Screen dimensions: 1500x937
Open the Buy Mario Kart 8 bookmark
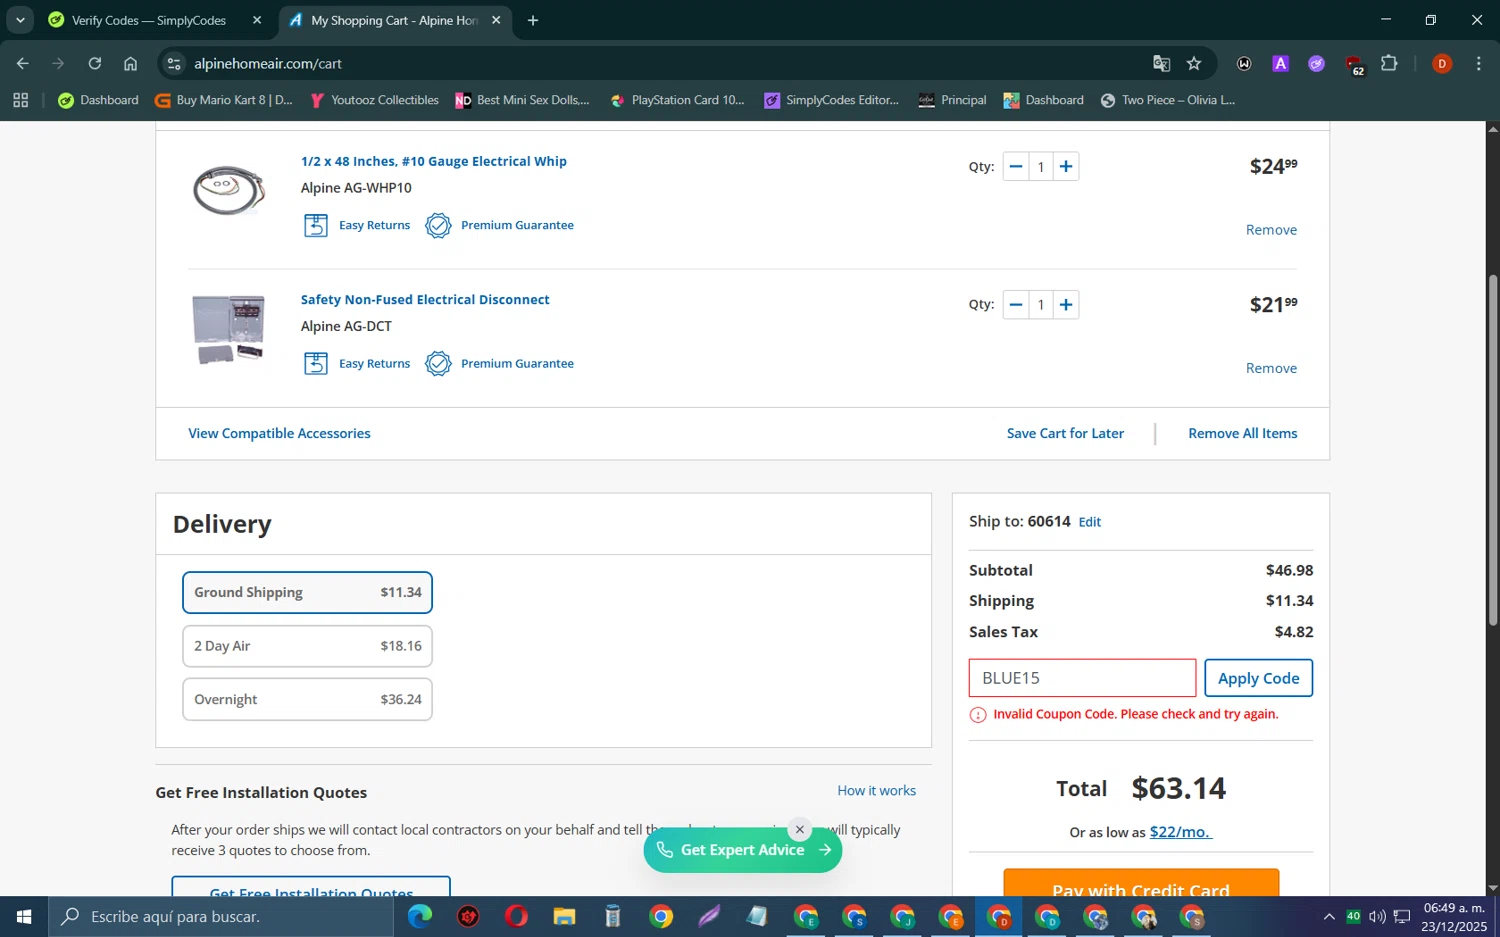(x=224, y=100)
